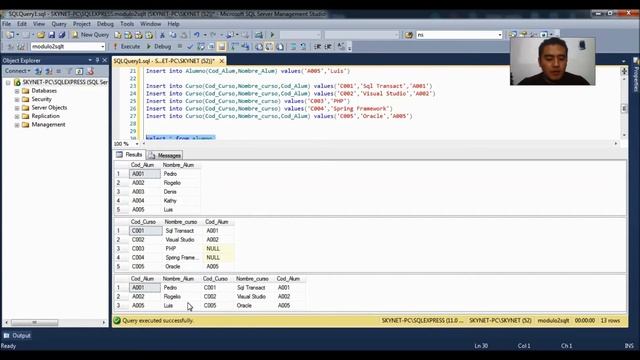The height and width of the screenshot is (360, 640).
Task: Open the 100 % zoom dropdown
Action: coord(137,144)
